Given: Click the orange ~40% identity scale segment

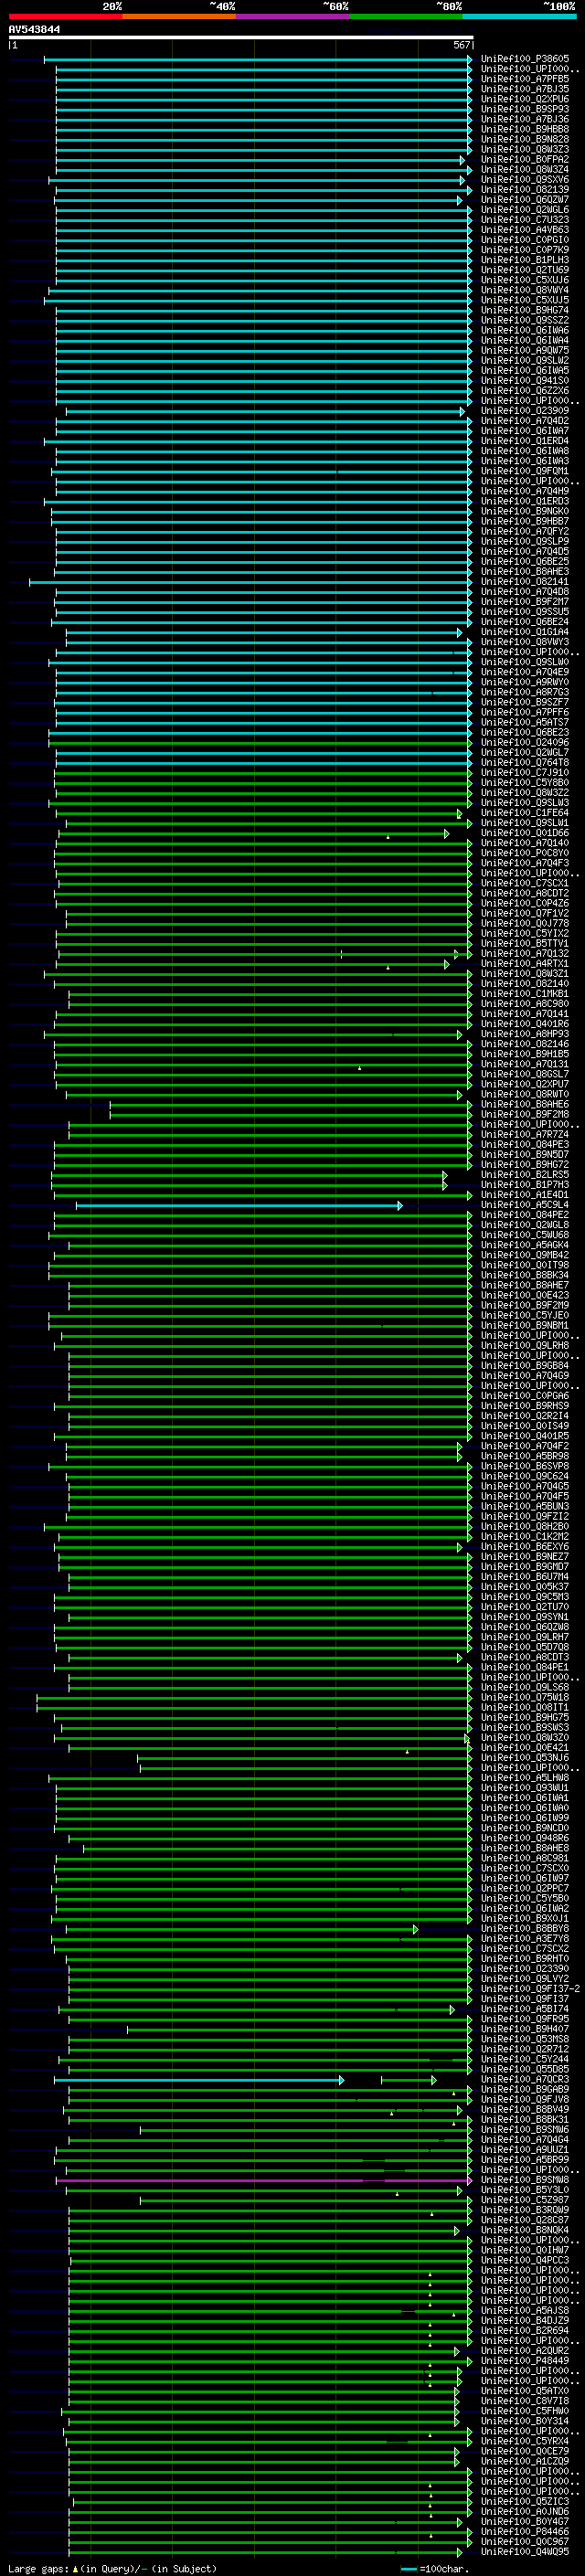Looking at the screenshot, I should [179, 16].
